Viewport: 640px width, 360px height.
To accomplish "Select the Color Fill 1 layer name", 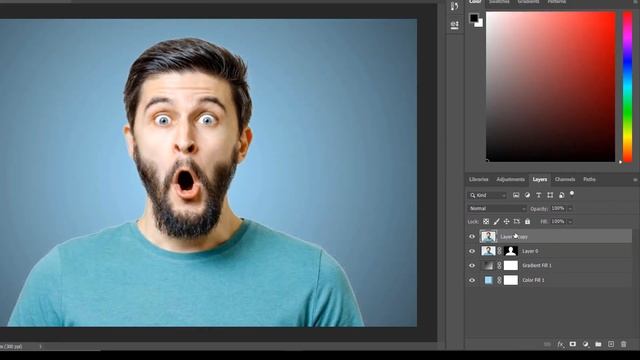I will [x=533, y=280].
